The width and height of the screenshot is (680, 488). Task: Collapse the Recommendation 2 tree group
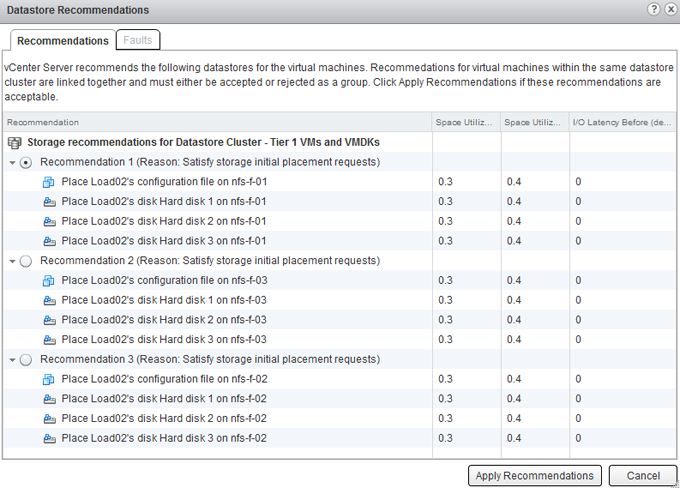pyautogui.click(x=11, y=261)
